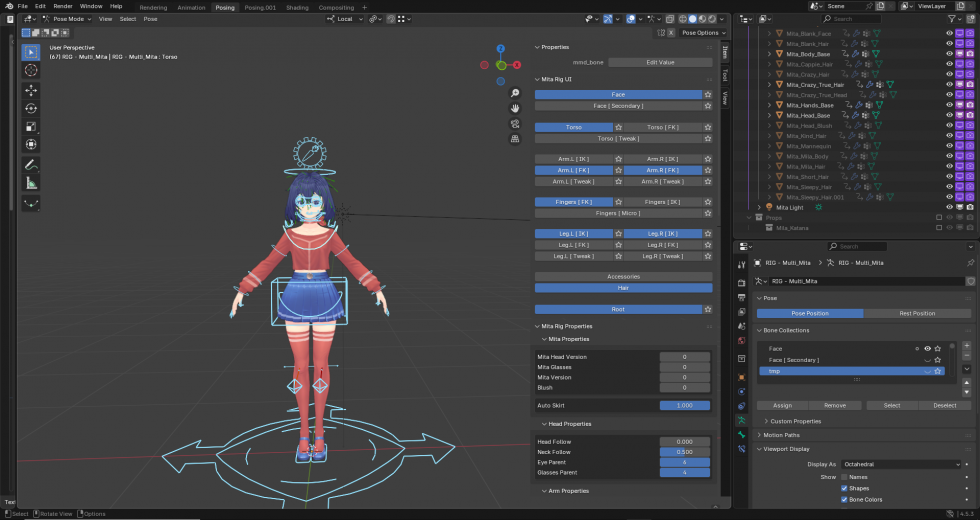Select the Rotate tool
The height and width of the screenshot is (520, 980).
tap(31, 108)
